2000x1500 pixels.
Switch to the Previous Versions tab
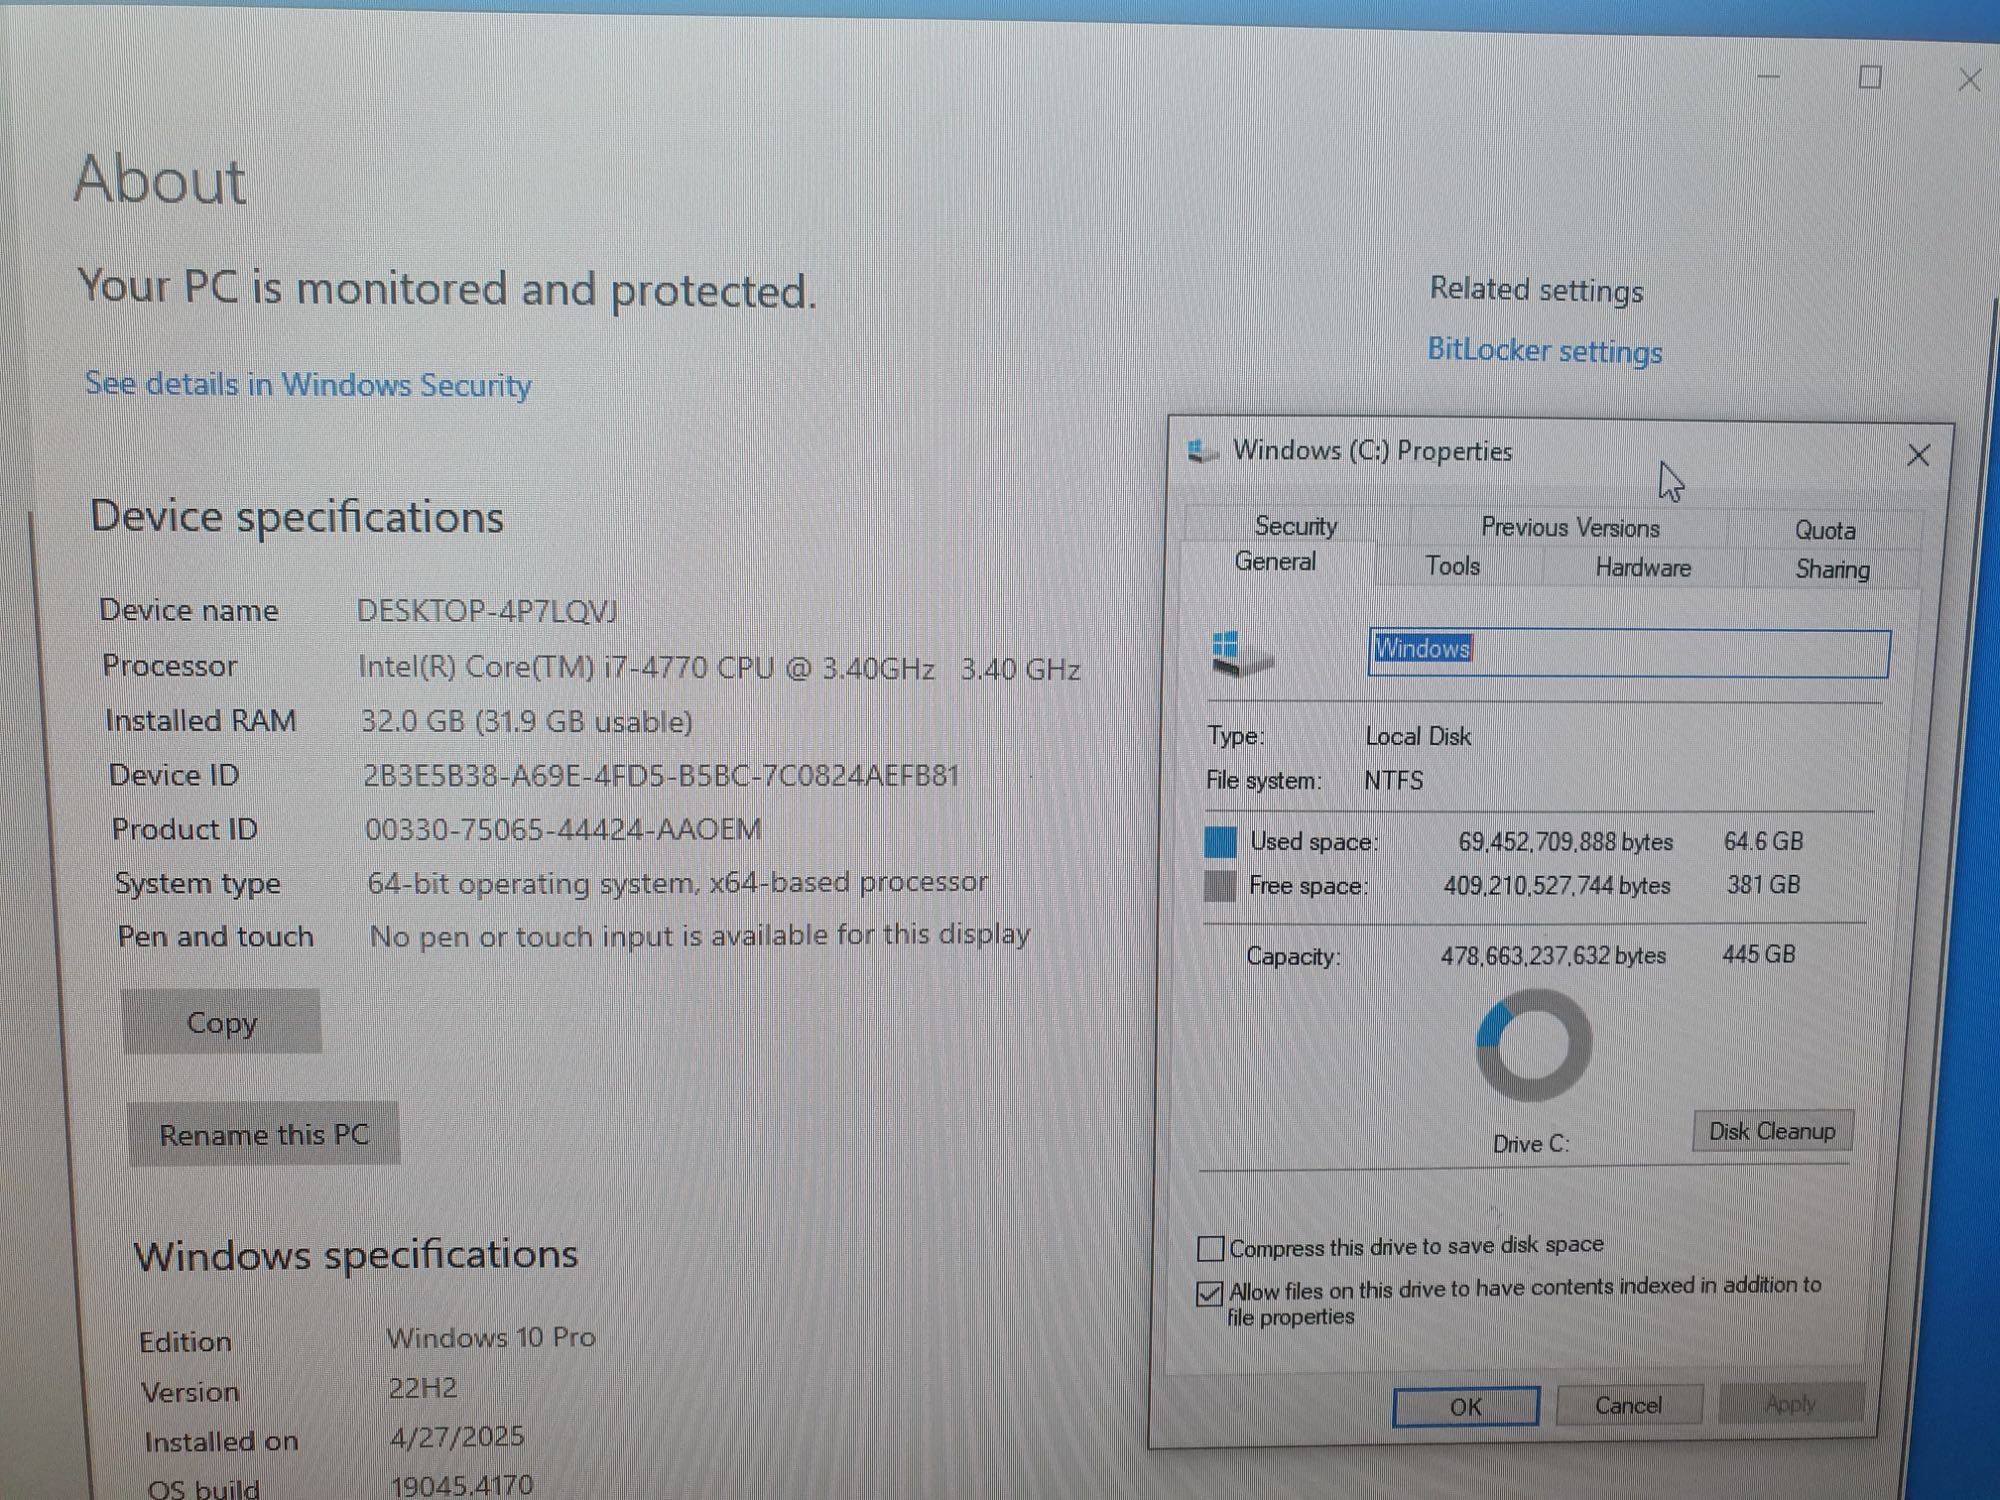(x=1570, y=527)
